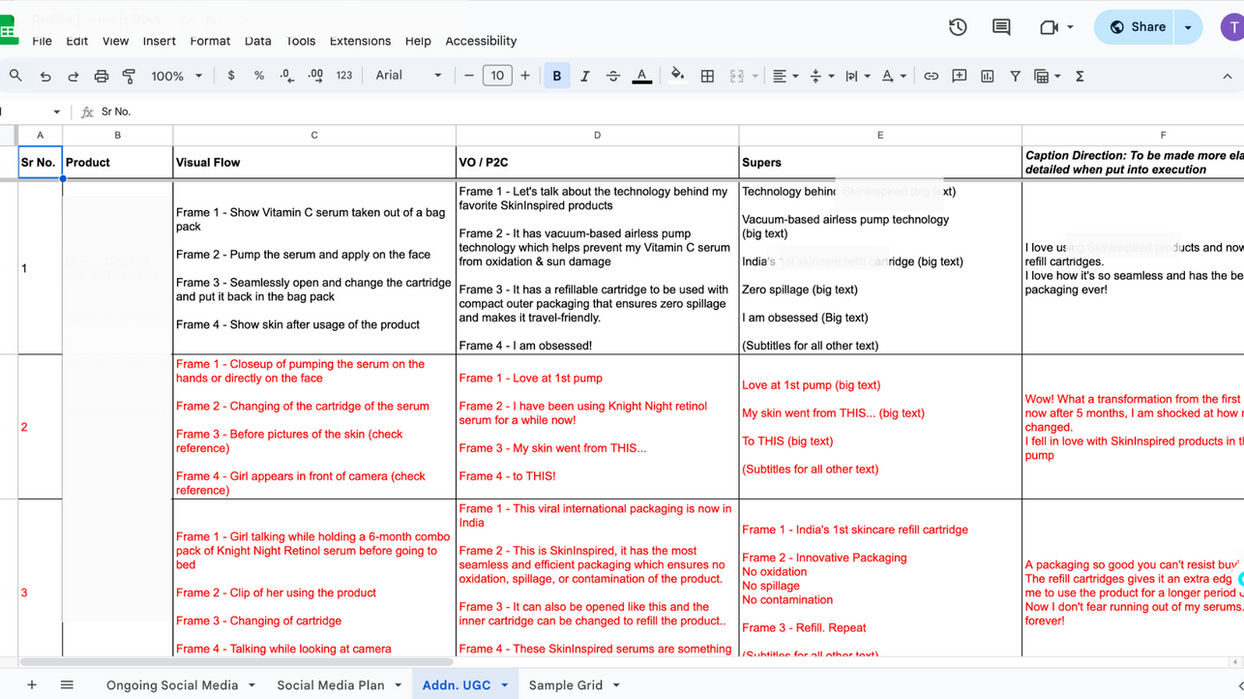Insert a chart
This screenshot has height=699, width=1244.
987,76
